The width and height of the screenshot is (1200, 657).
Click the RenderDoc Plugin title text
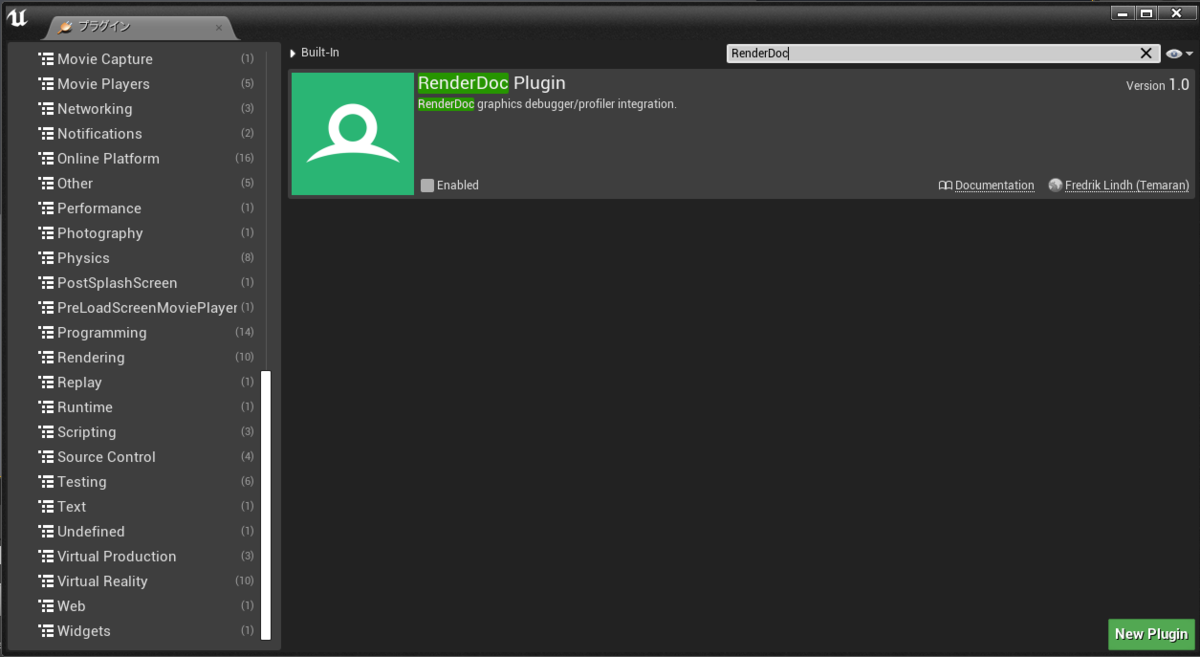(492, 83)
